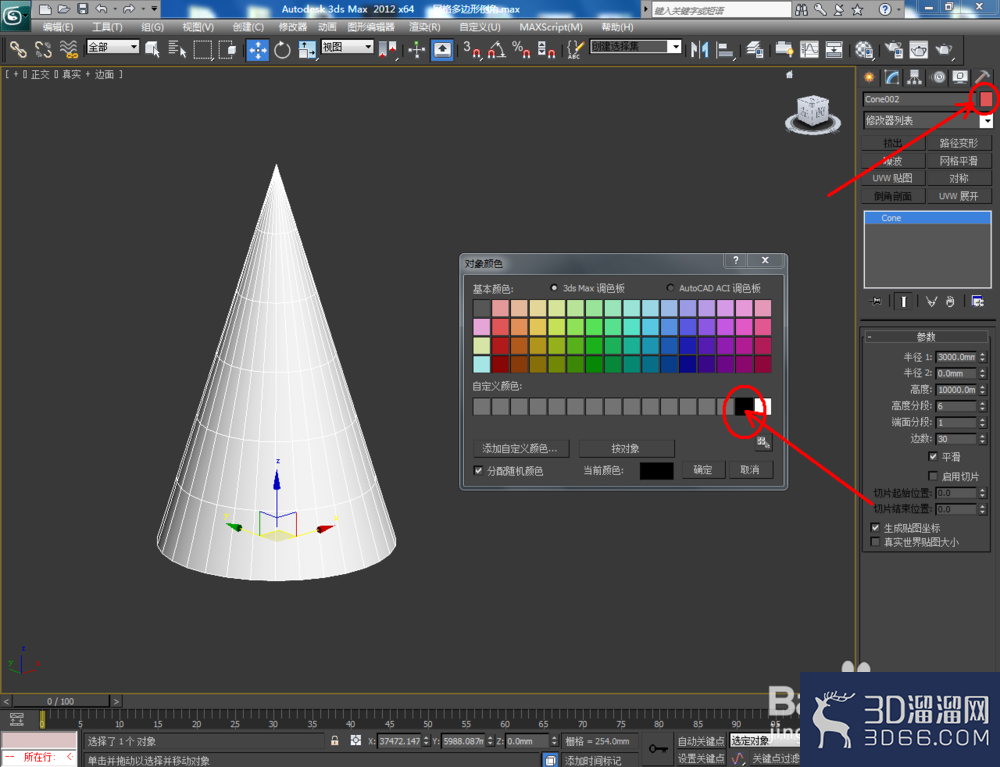Image resolution: width=1000 pixels, height=767 pixels.
Task: Toggle Real-World Map Size checkbox
Action: (875, 541)
